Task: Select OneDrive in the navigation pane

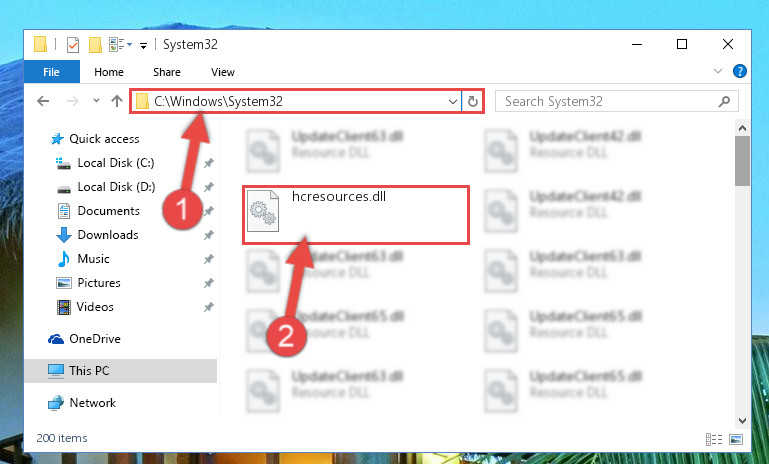Action: (84, 339)
